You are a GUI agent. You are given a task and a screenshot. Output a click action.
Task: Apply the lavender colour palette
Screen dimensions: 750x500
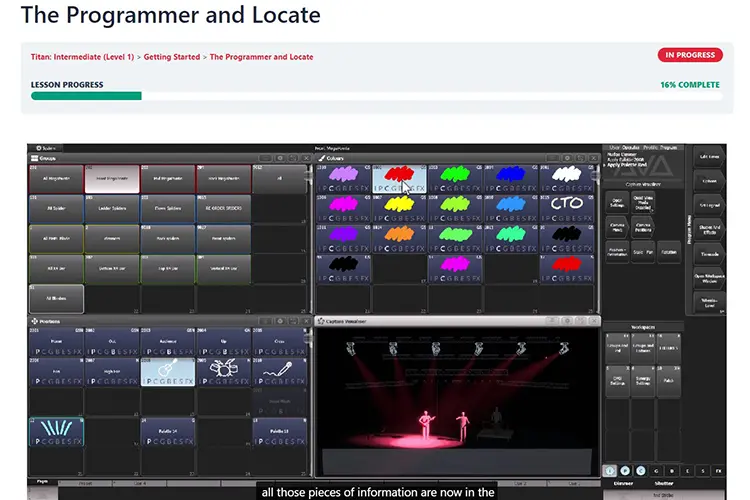(343, 178)
